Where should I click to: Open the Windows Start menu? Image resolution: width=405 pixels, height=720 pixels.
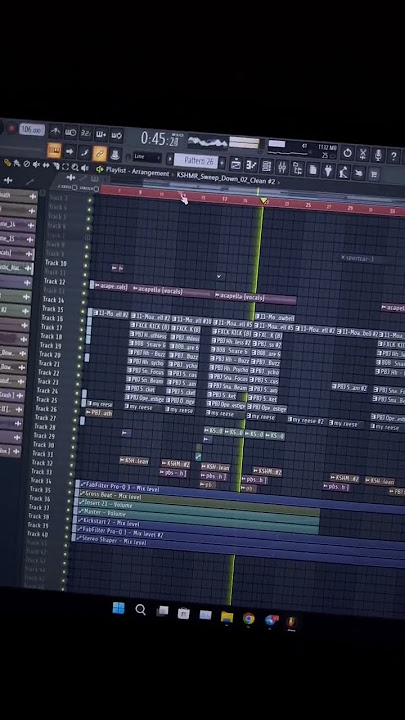[118, 608]
